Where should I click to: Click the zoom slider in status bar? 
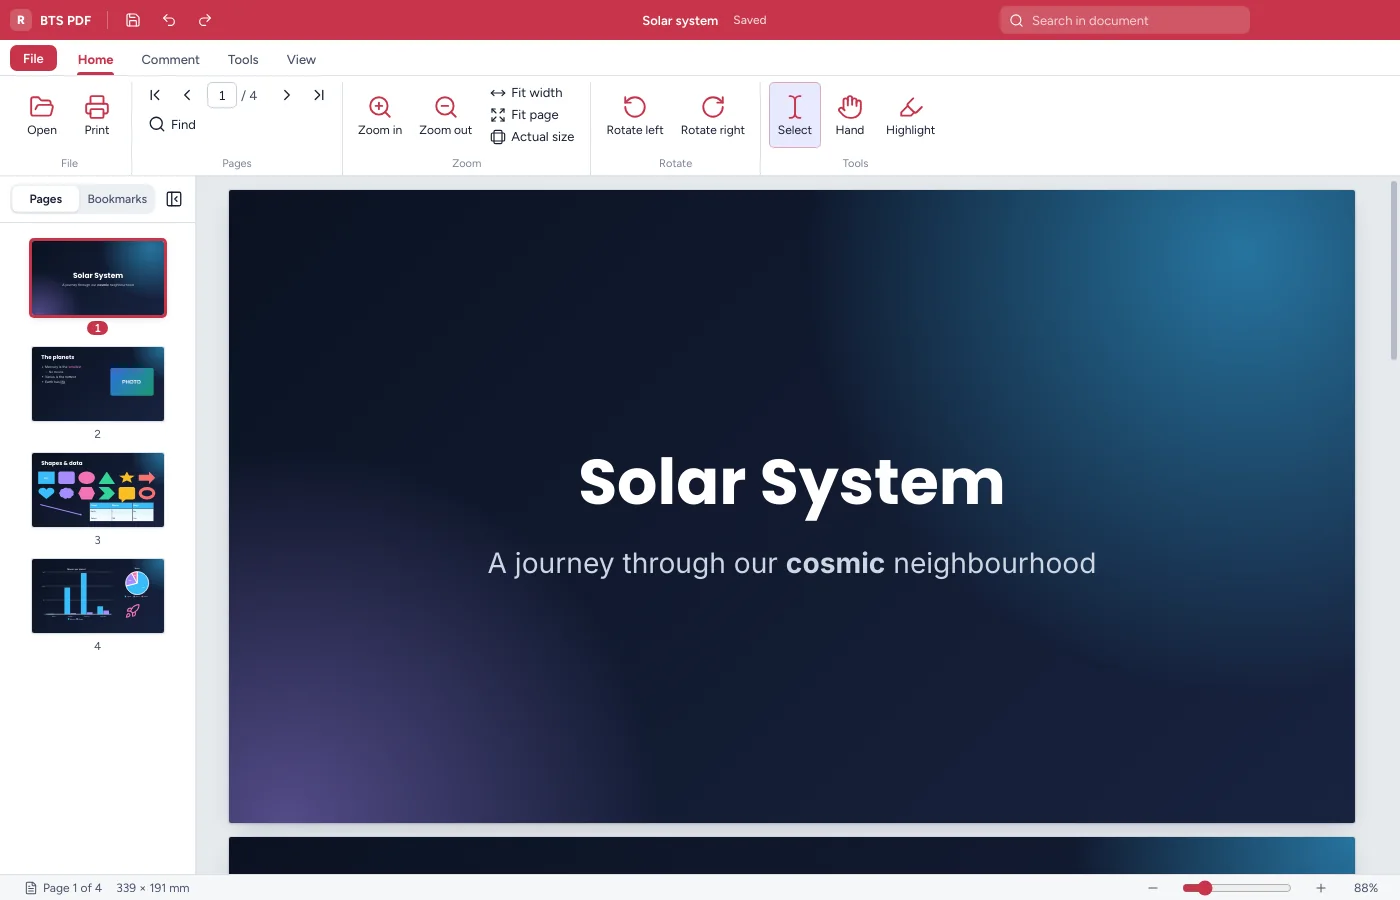click(x=1237, y=888)
